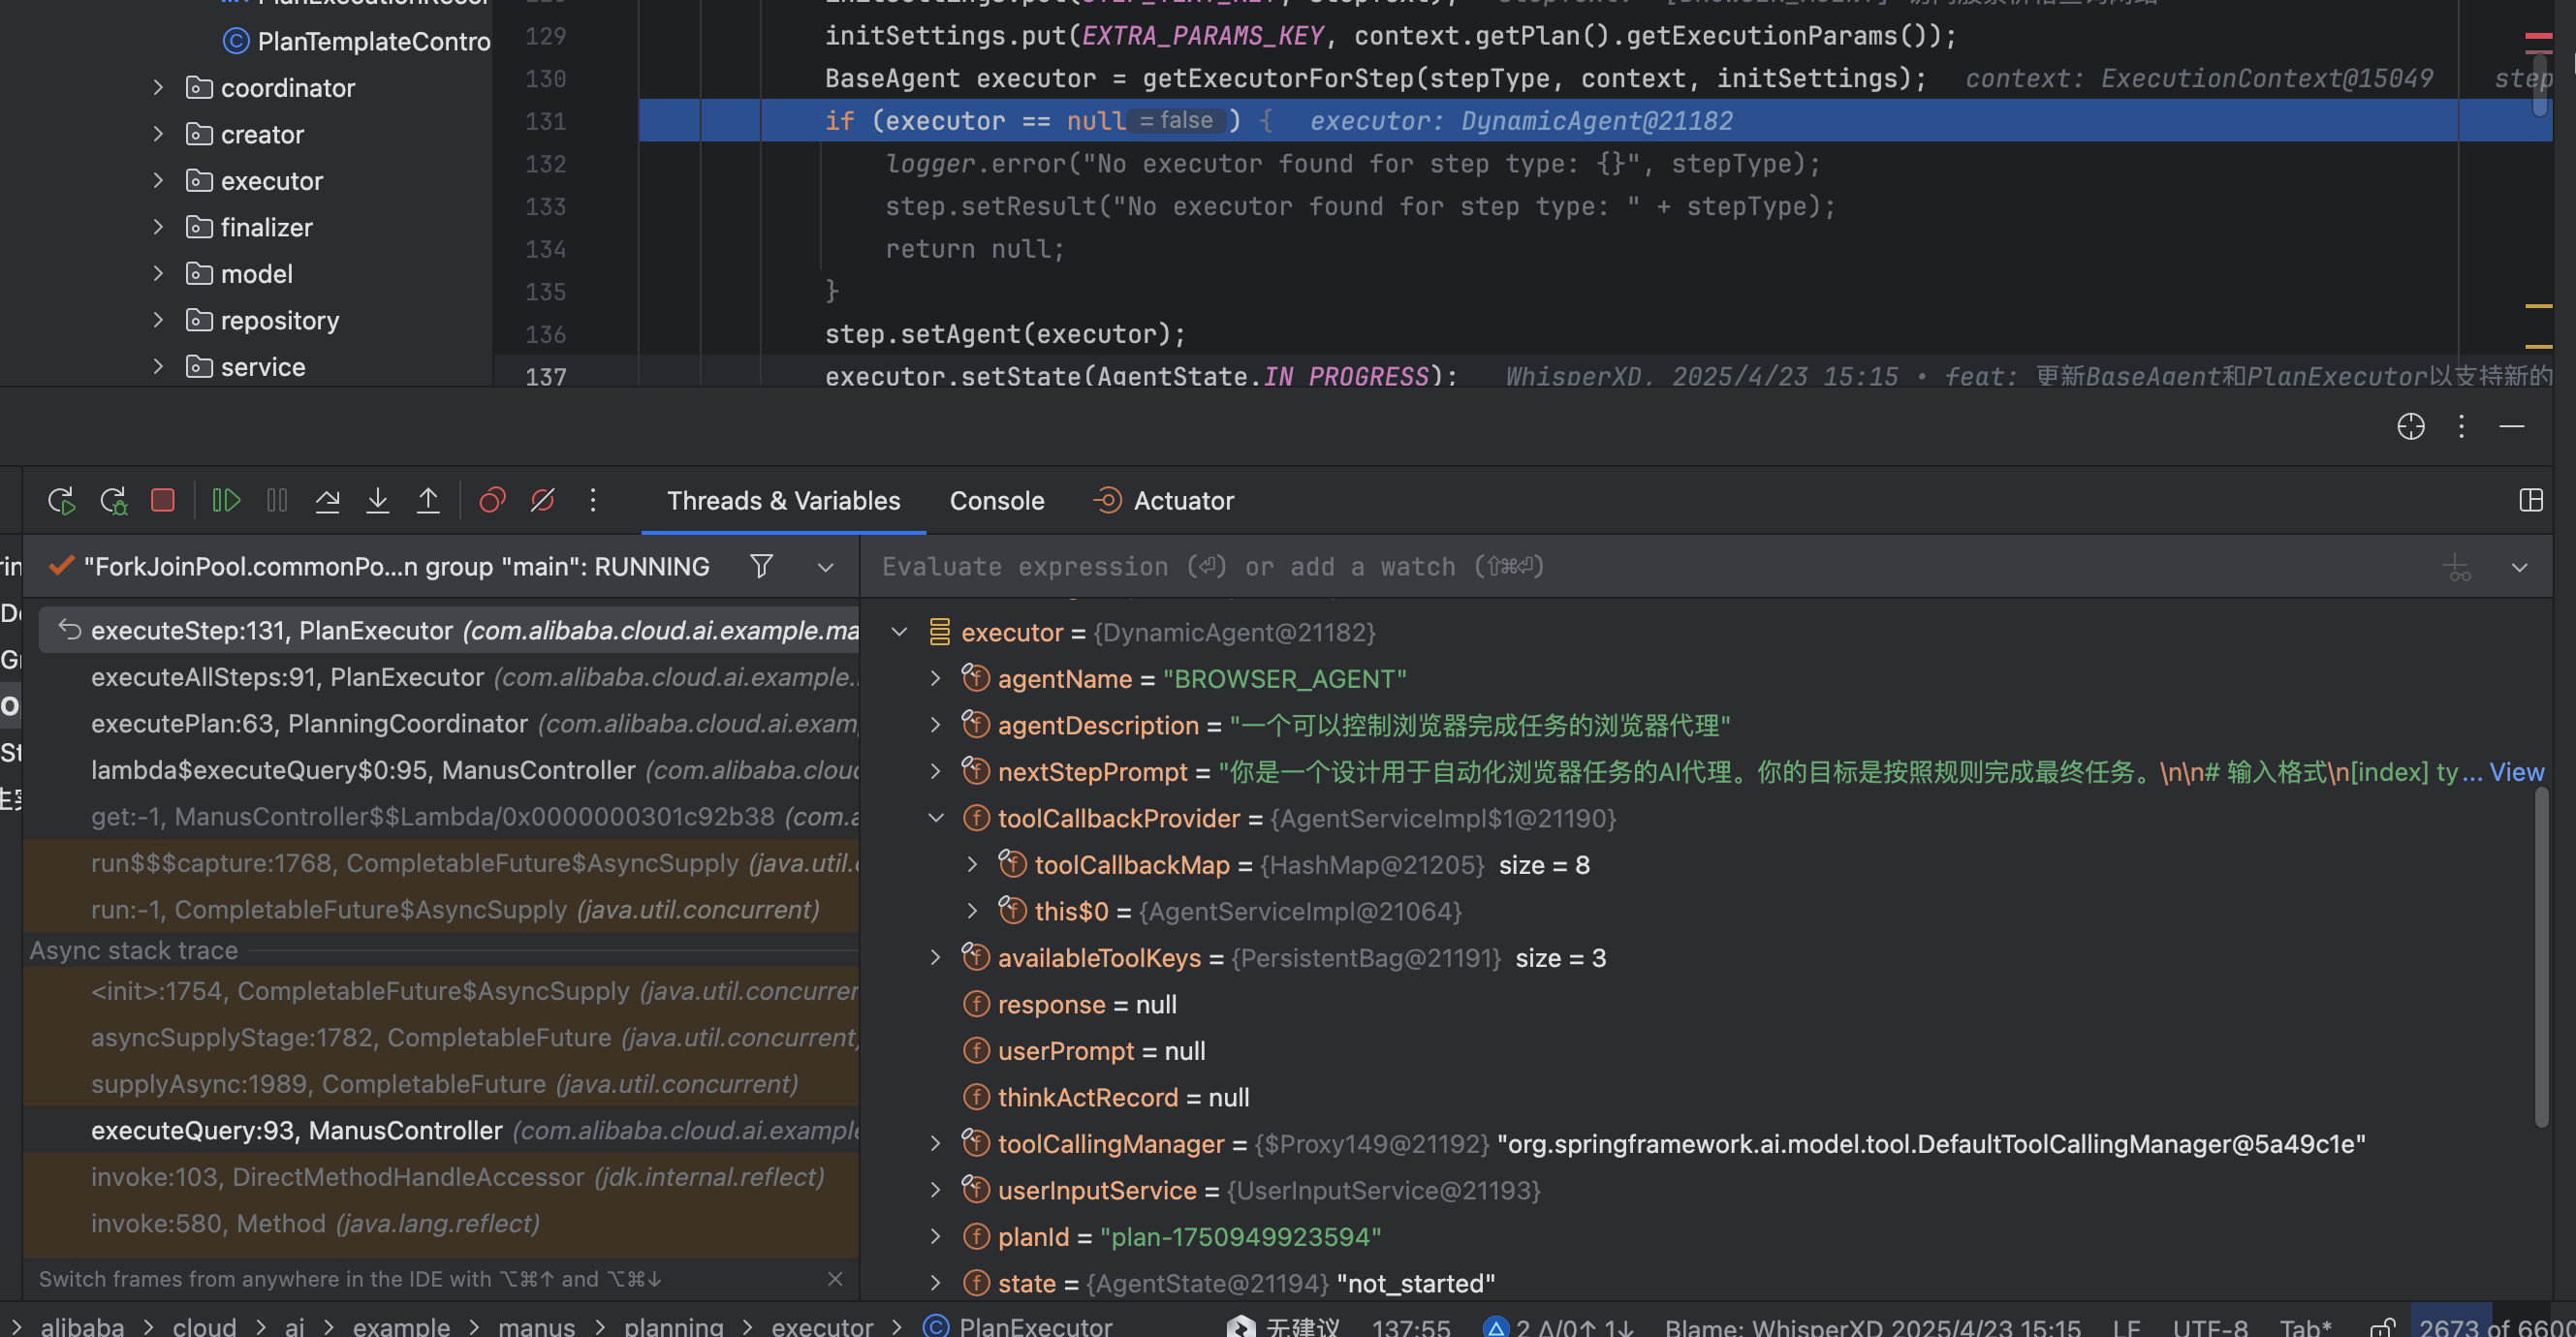The width and height of the screenshot is (2576, 1337).
Task: Open the Actuator tab
Action: (x=1163, y=501)
